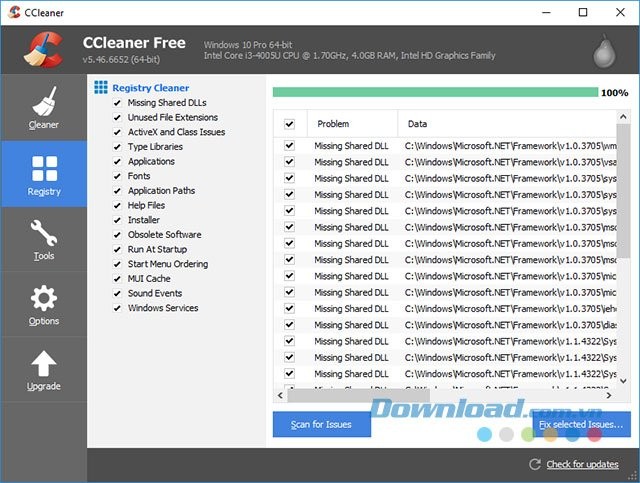Image resolution: width=640 pixels, height=483 pixels.
Task: Toggle the Fonts checkbox
Action: [x=117, y=176]
